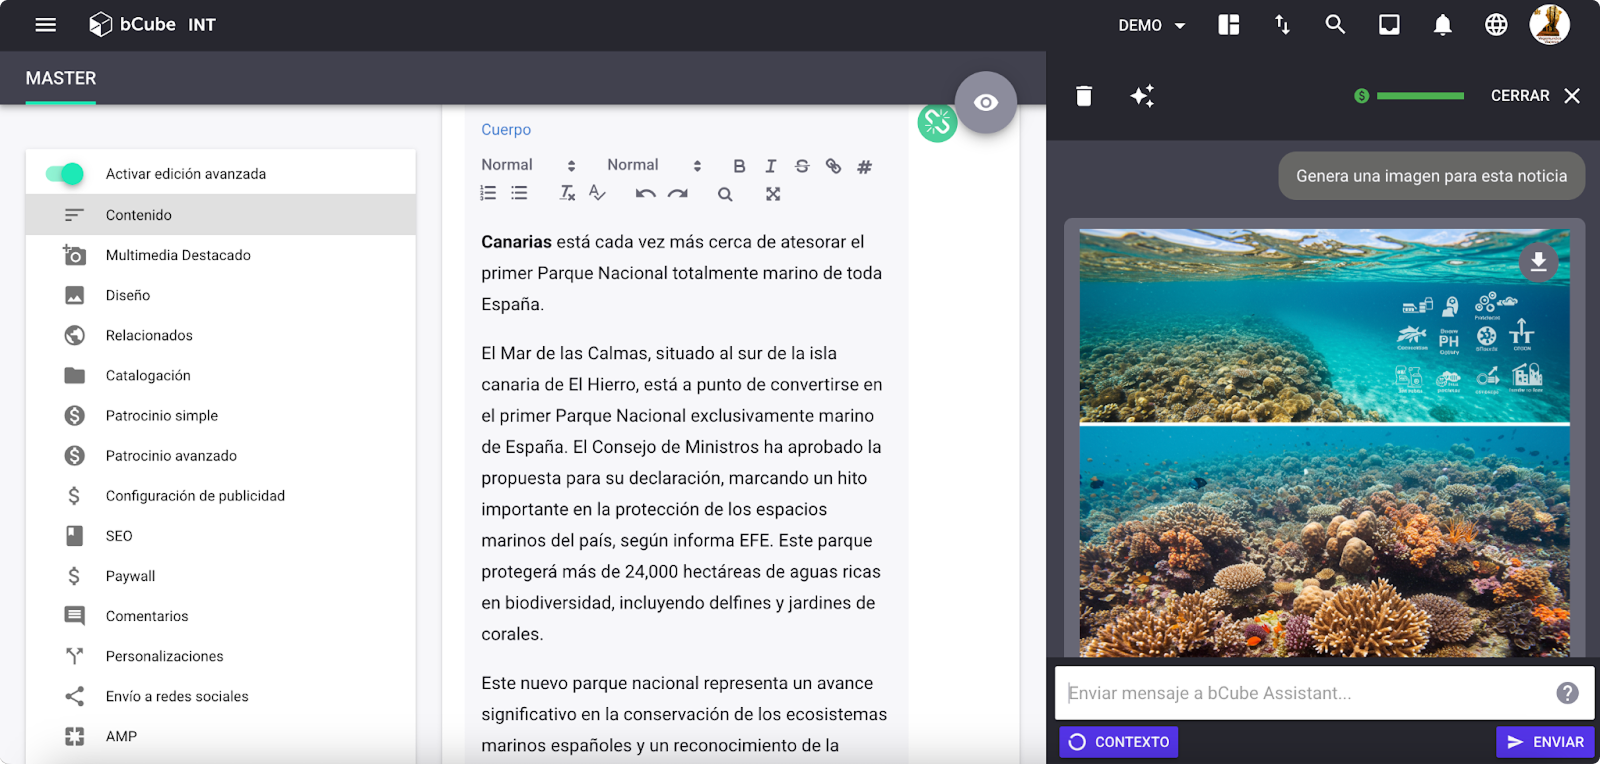The height and width of the screenshot is (764, 1600).
Task: Click the search magnifier in top bar
Action: click(x=1335, y=25)
